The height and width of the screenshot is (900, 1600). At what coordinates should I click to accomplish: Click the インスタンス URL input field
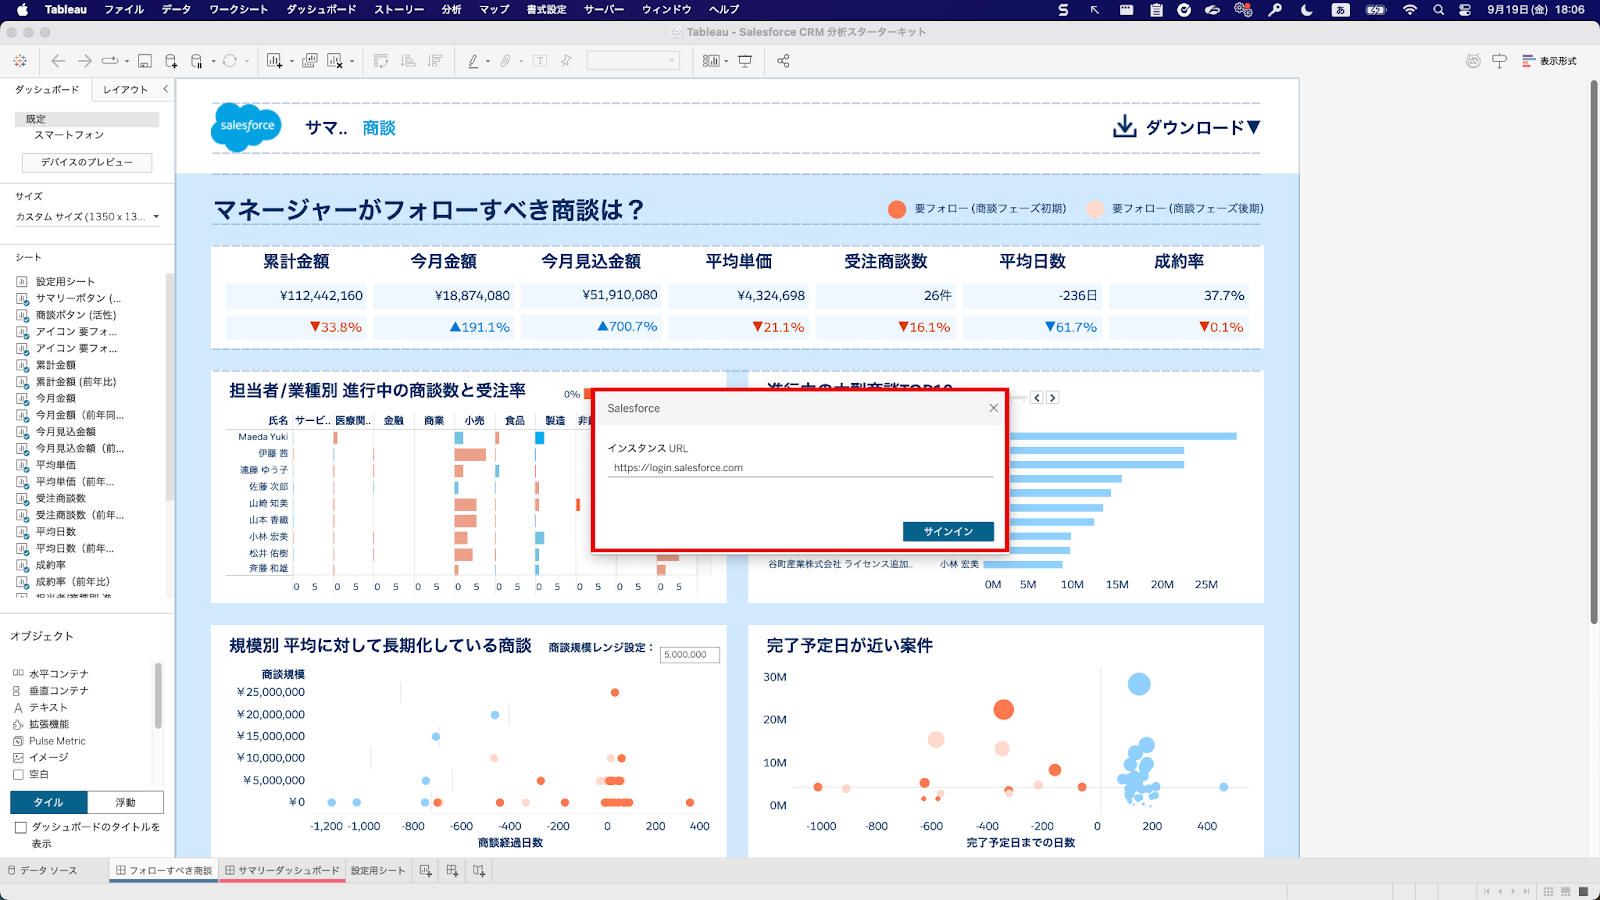click(x=800, y=467)
